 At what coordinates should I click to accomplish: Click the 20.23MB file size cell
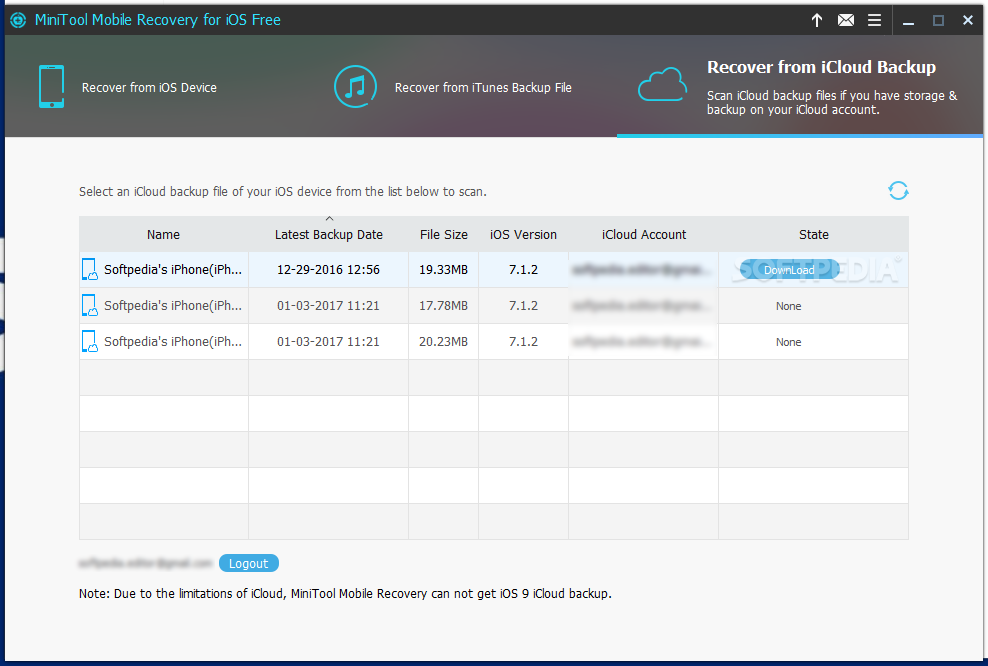click(444, 342)
